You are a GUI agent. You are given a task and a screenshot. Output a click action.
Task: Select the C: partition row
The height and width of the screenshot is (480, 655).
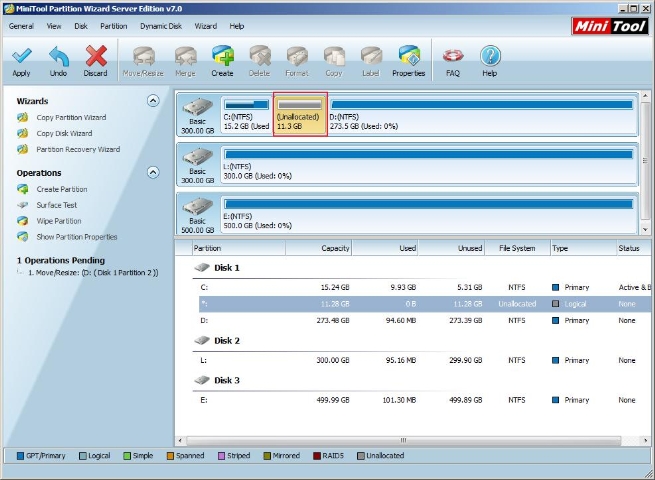point(425,287)
